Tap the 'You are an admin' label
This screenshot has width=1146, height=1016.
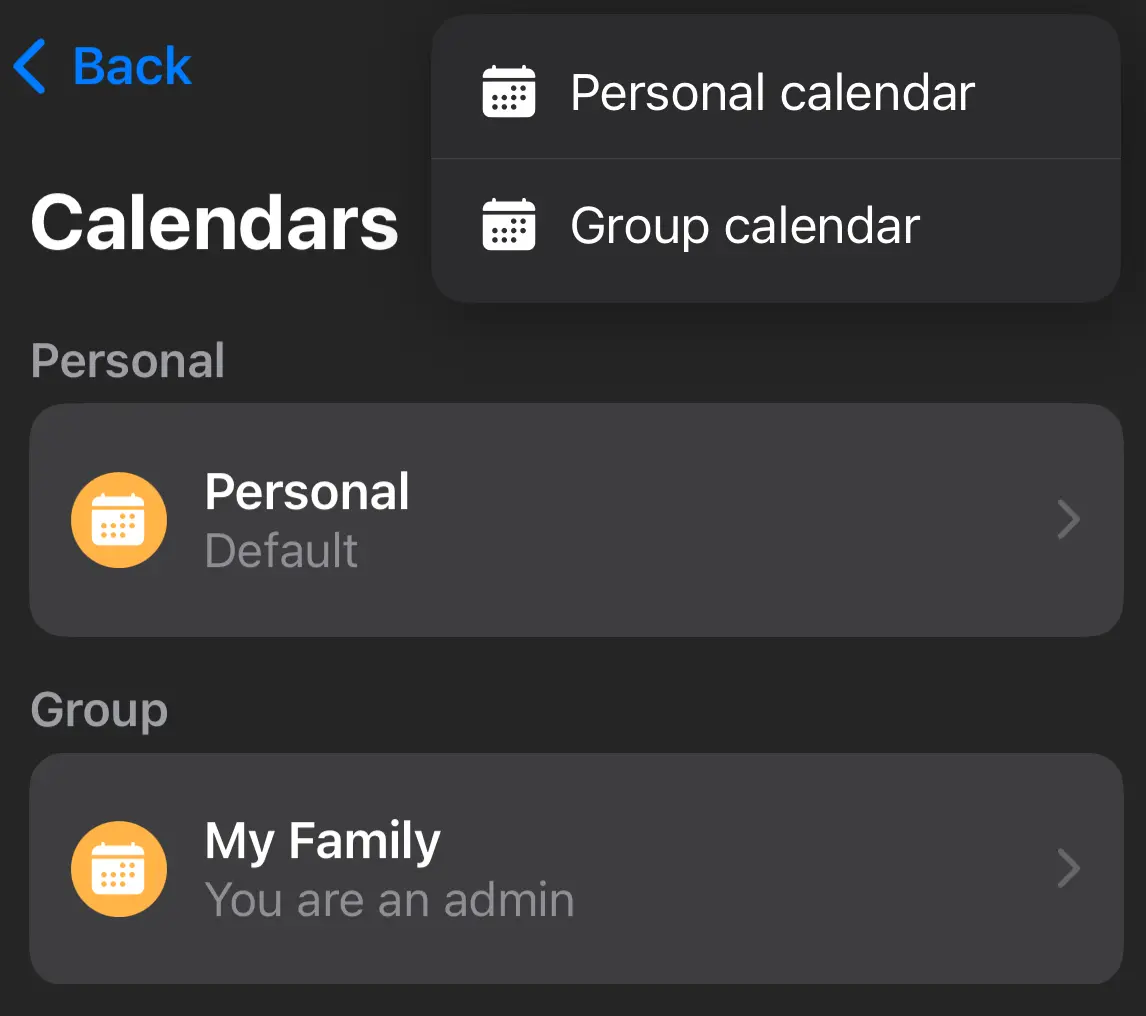pos(389,899)
